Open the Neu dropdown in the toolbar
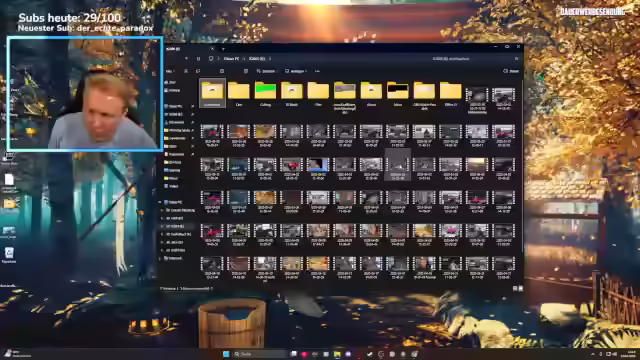This screenshot has height=360, width=640. coord(169,71)
